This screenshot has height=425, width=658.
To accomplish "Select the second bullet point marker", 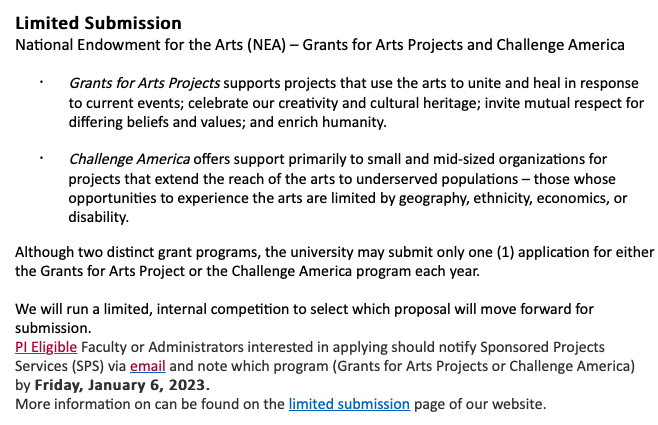I will (x=42, y=157).
